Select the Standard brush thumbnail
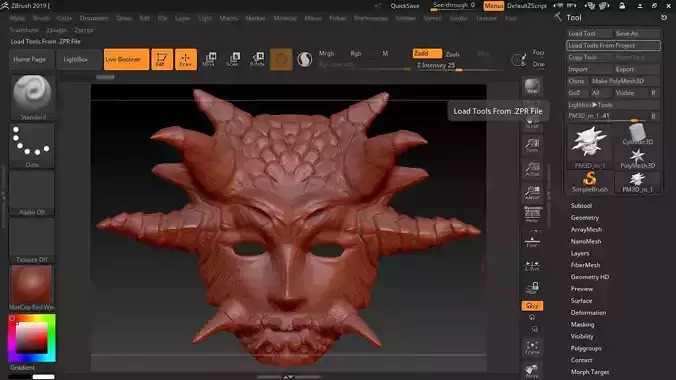The image size is (676, 380). [32, 97]
